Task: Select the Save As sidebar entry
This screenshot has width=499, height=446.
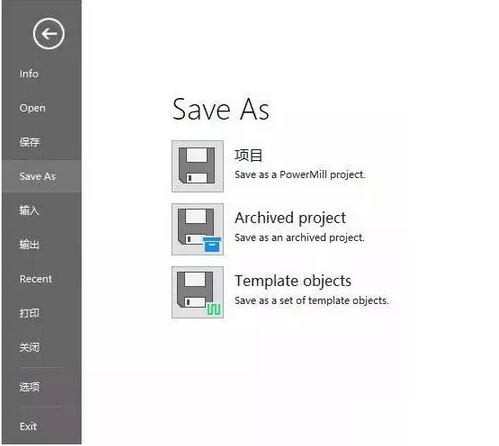Action: 42,176
